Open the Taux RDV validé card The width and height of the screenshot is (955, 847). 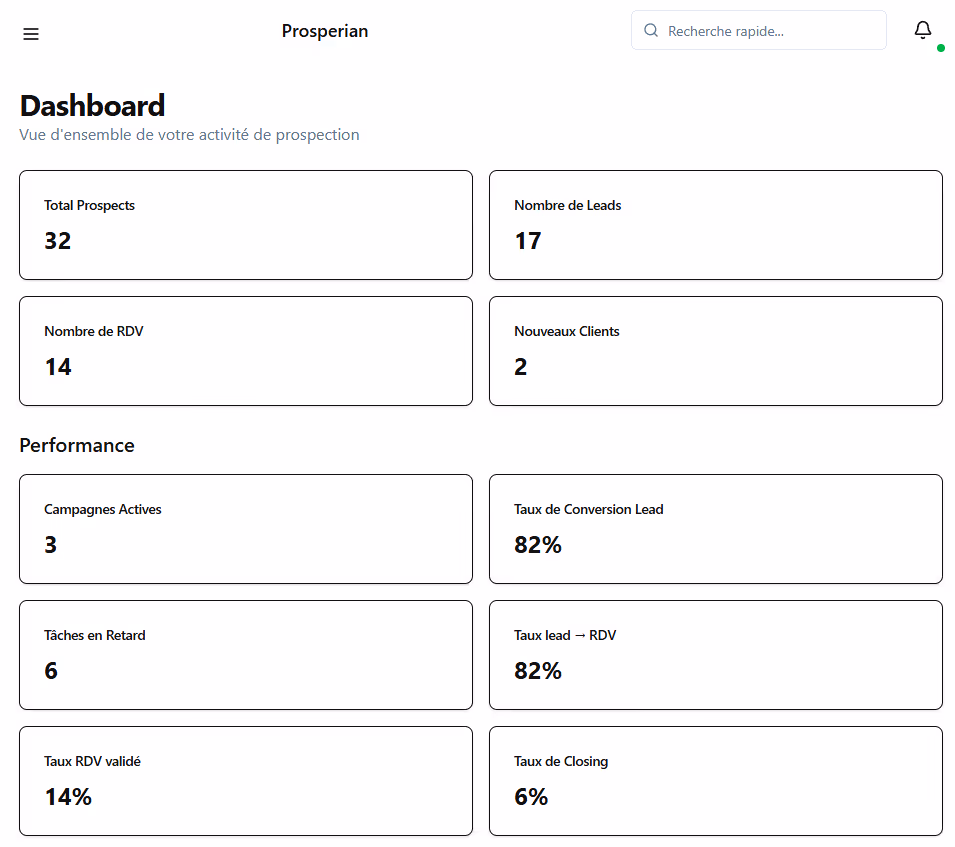point(245,780)
